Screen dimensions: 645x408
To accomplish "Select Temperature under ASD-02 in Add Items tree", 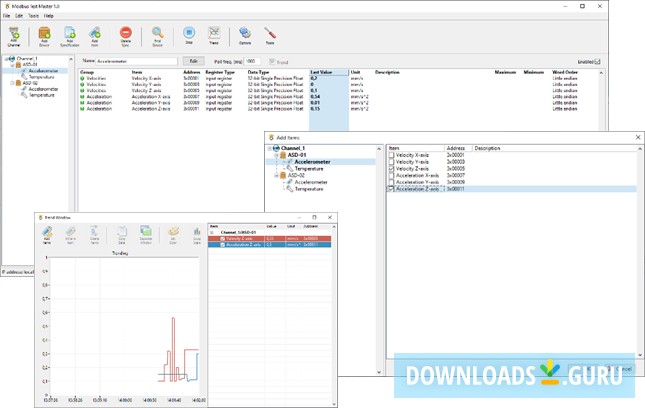I will click(309, 189).
